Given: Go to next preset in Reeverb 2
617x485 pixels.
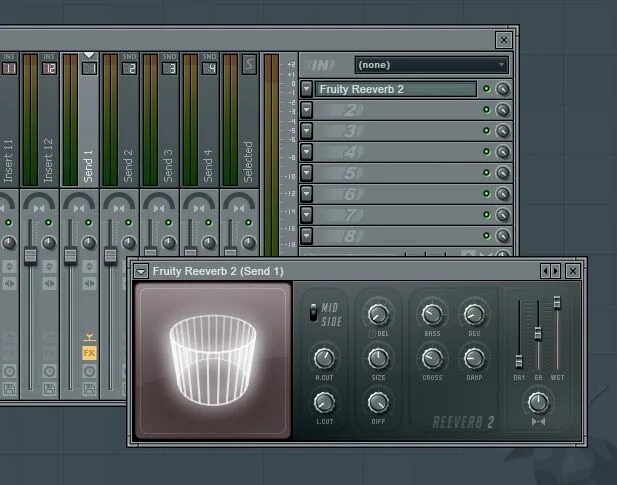Looking at the screenshot, I should [x=556, y=271].
